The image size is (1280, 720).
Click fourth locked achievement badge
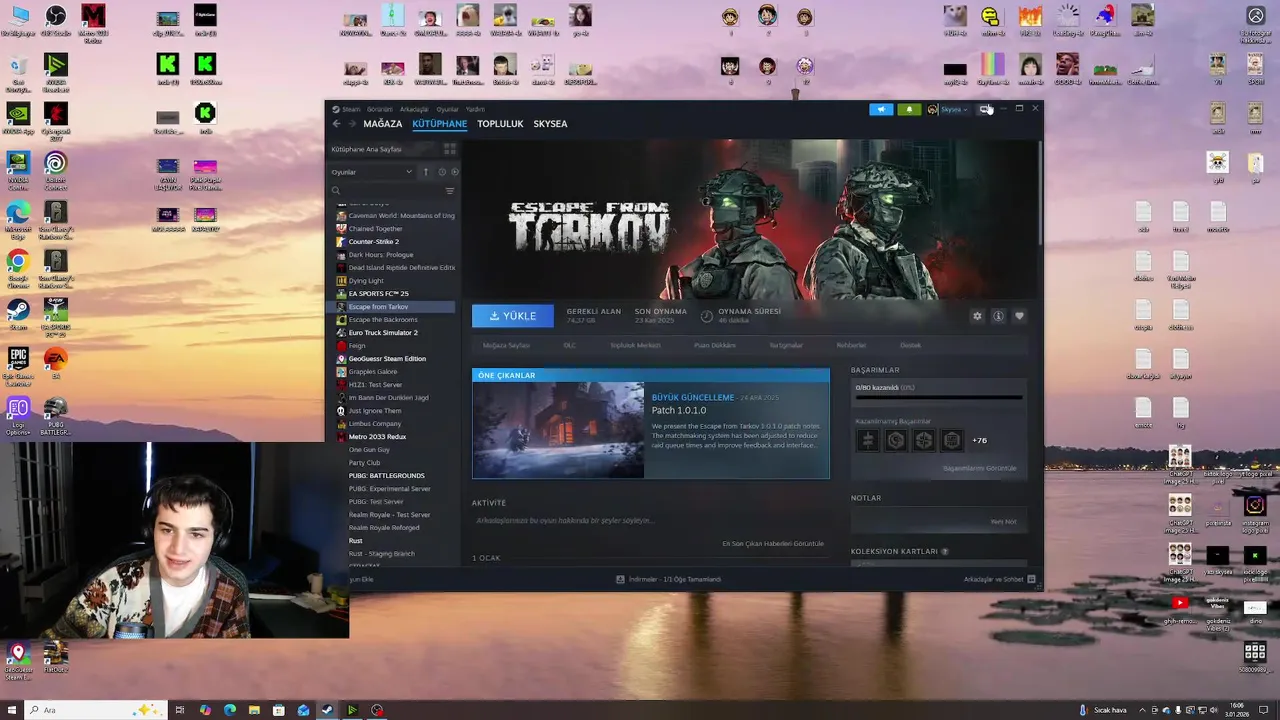(x=952, y=440)
